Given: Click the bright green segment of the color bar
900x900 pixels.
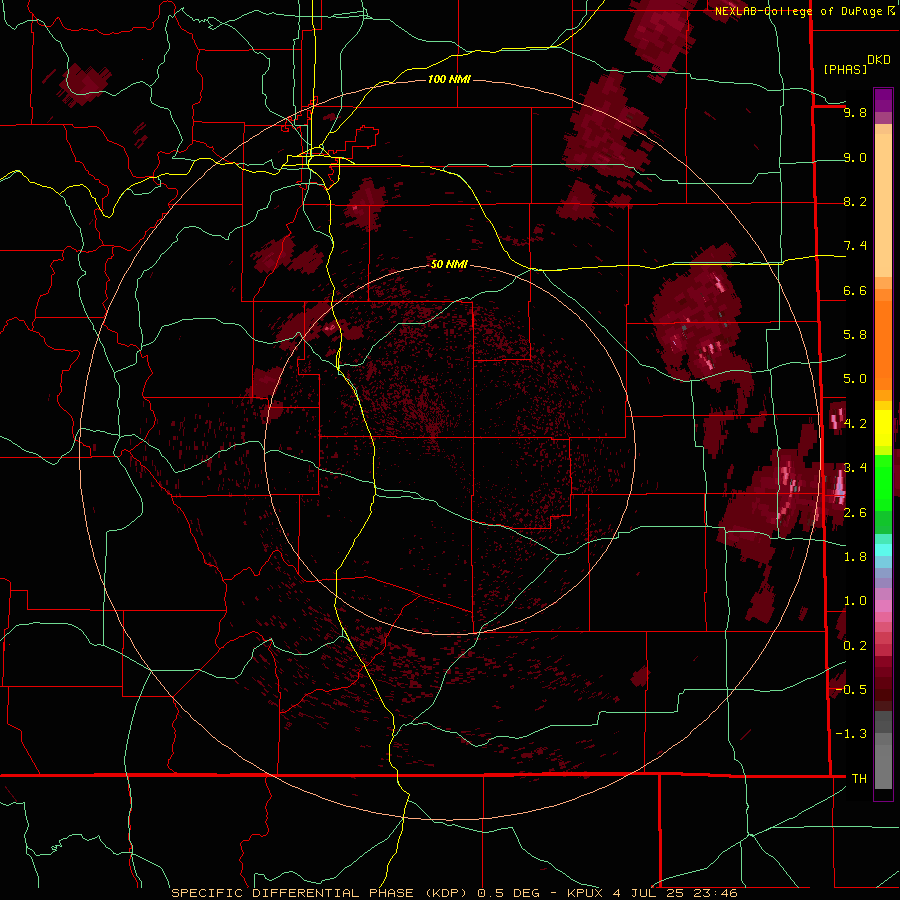Looking at the screenshot, I should coord(883,484).
